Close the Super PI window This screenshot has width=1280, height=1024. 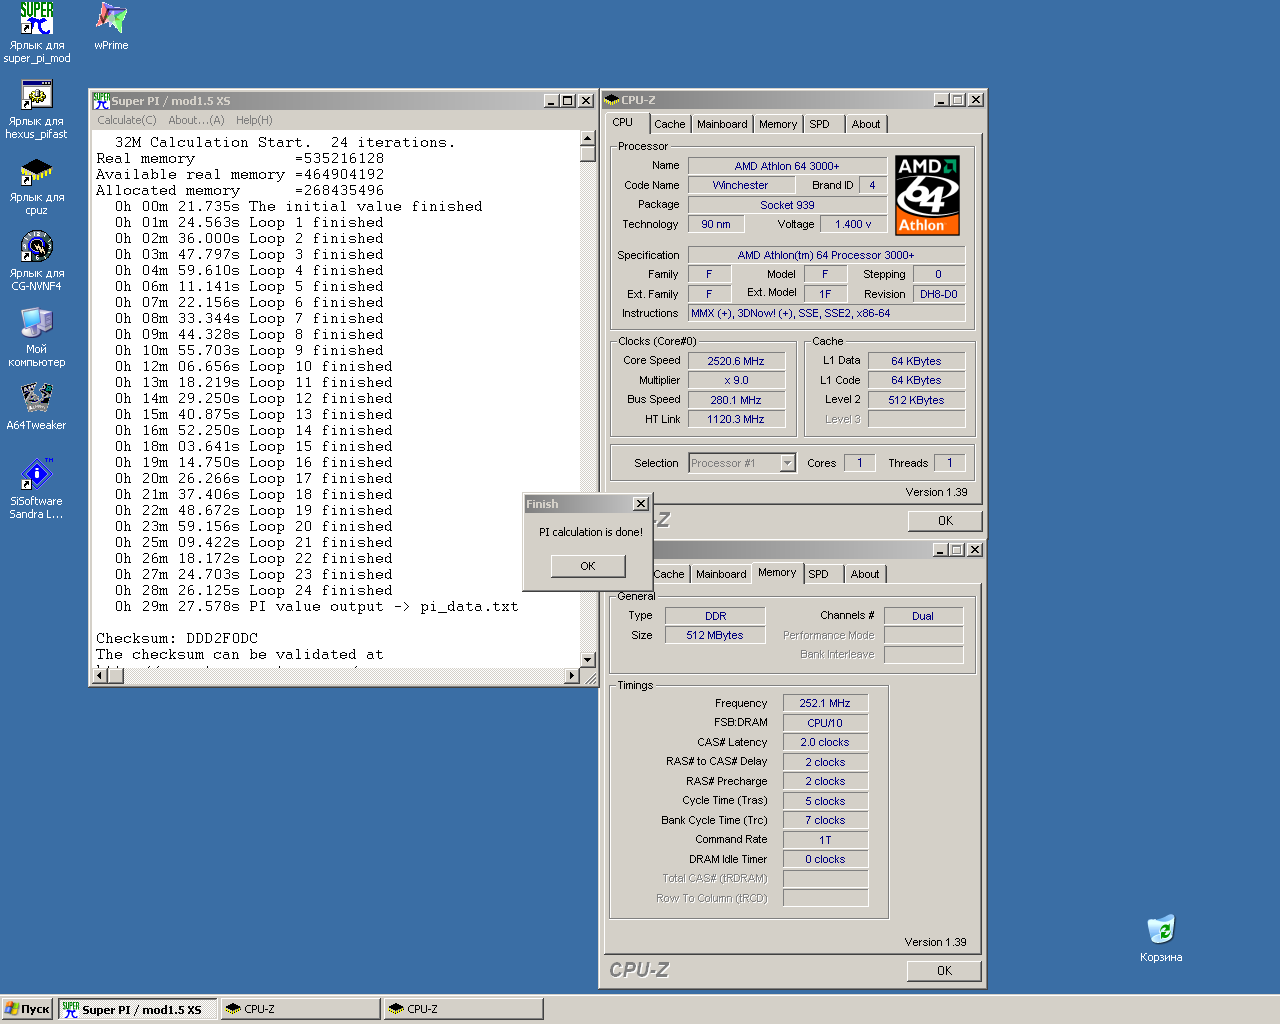pyautogui.click(x=586, y=101)
